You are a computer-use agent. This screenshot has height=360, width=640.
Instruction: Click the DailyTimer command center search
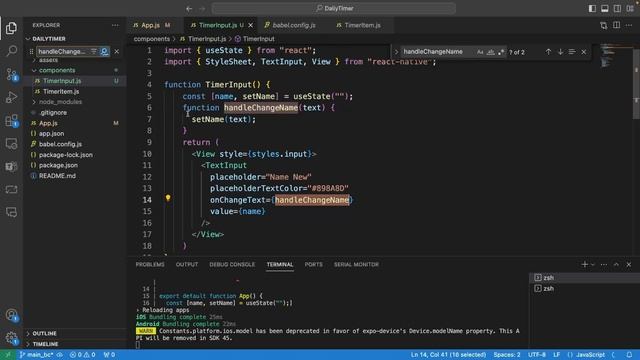pyautogui.click(x=334, y=8)
